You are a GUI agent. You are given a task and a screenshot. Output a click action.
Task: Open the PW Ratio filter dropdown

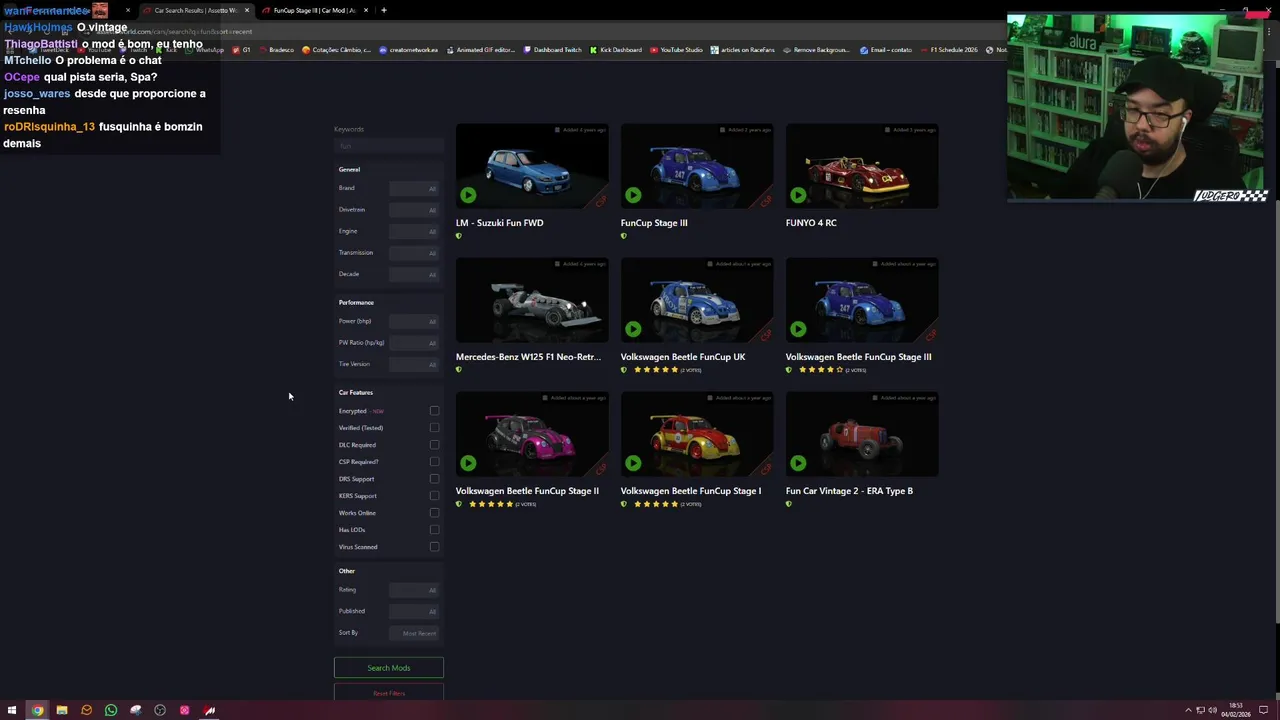pyautogui.click(x=414, y=343)
